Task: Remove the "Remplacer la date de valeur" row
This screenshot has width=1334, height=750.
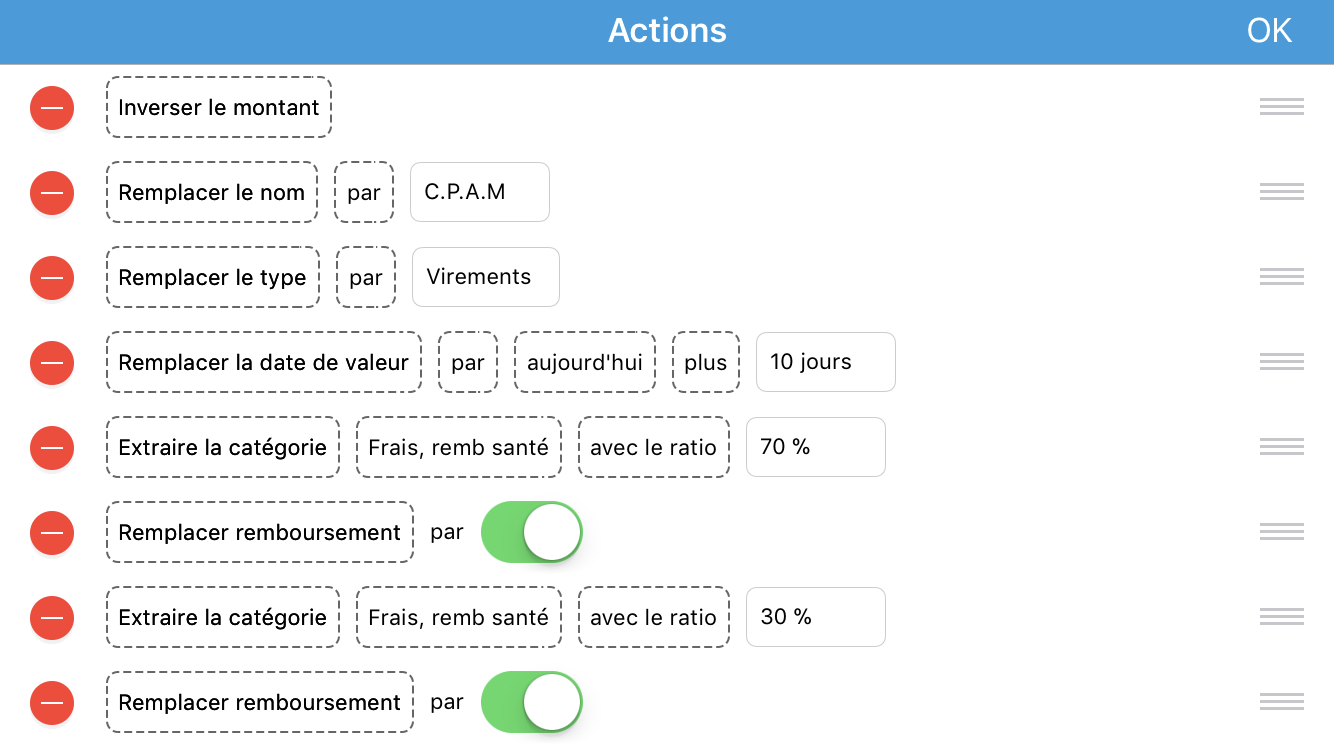Action: click(x=52, y=362)
